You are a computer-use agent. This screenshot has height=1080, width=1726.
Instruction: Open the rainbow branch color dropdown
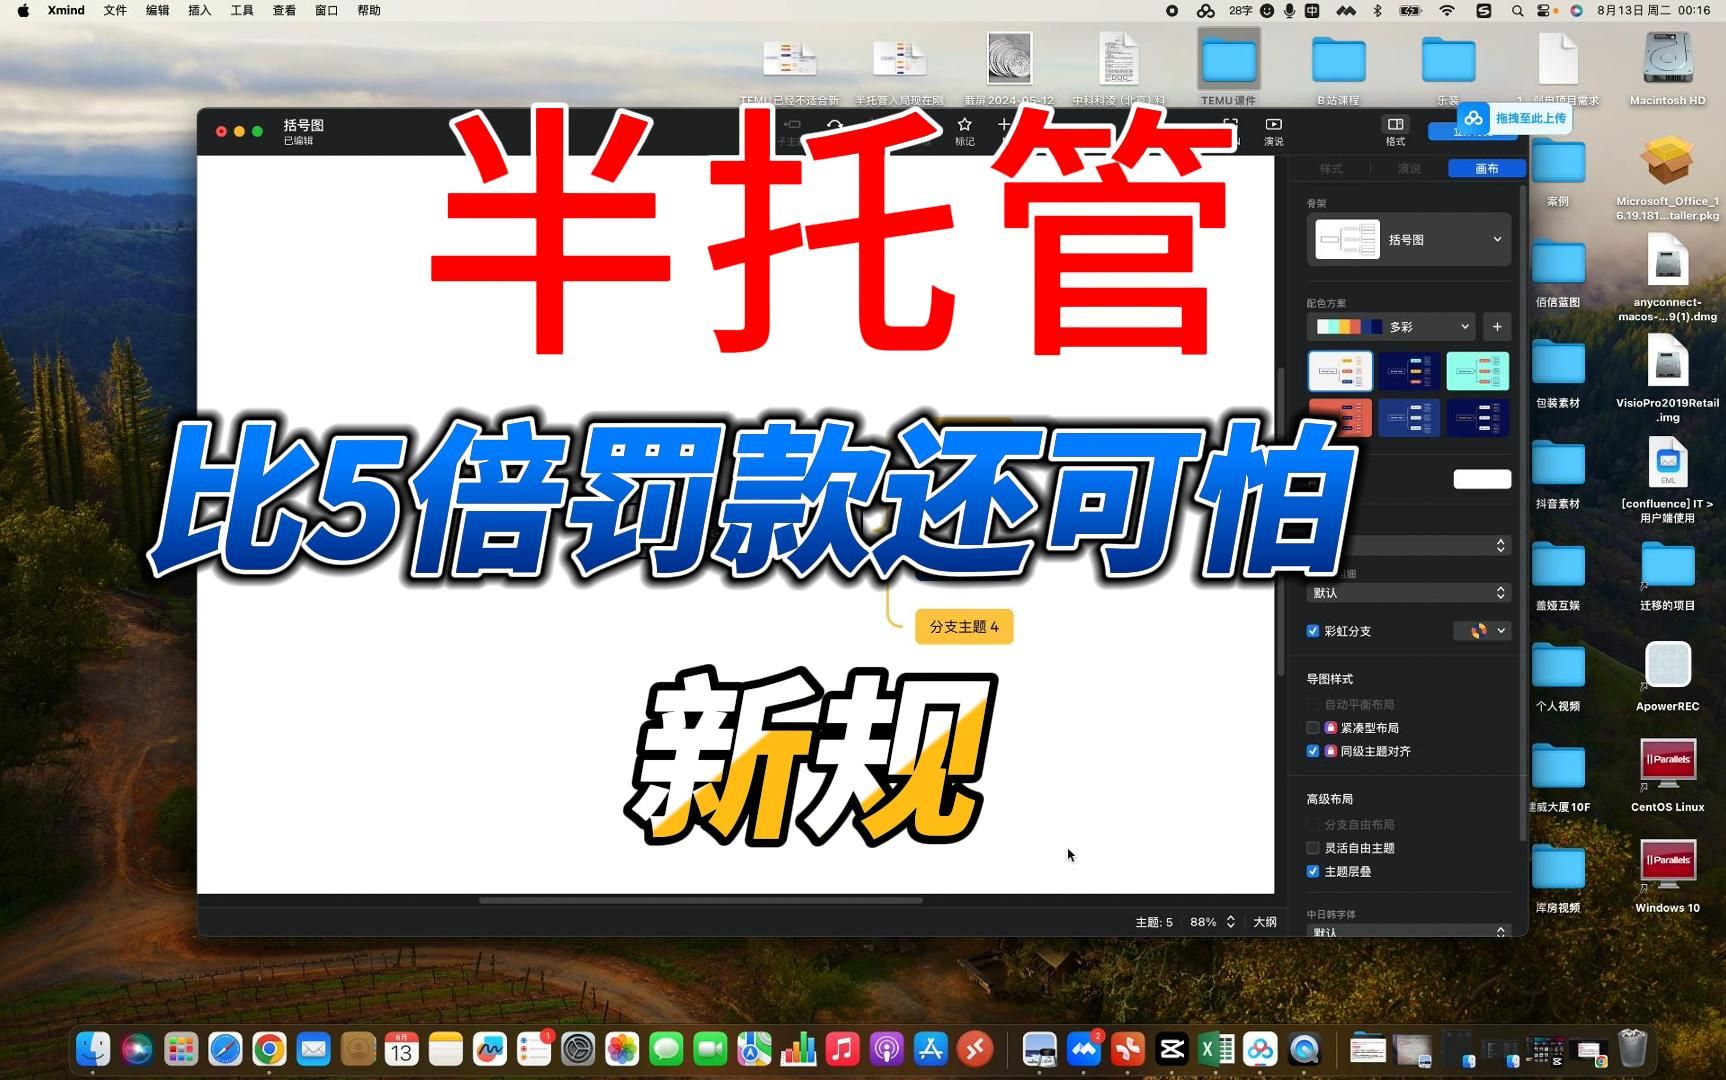coord(1482,631)
